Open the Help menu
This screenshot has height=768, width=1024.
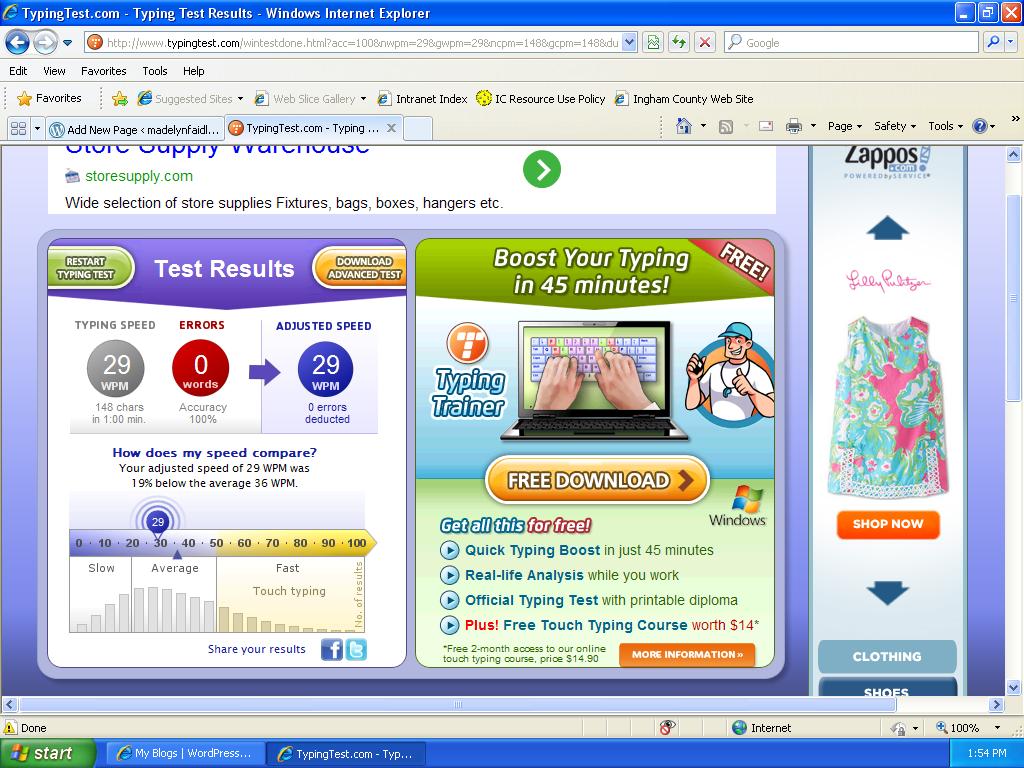point(193,71)
